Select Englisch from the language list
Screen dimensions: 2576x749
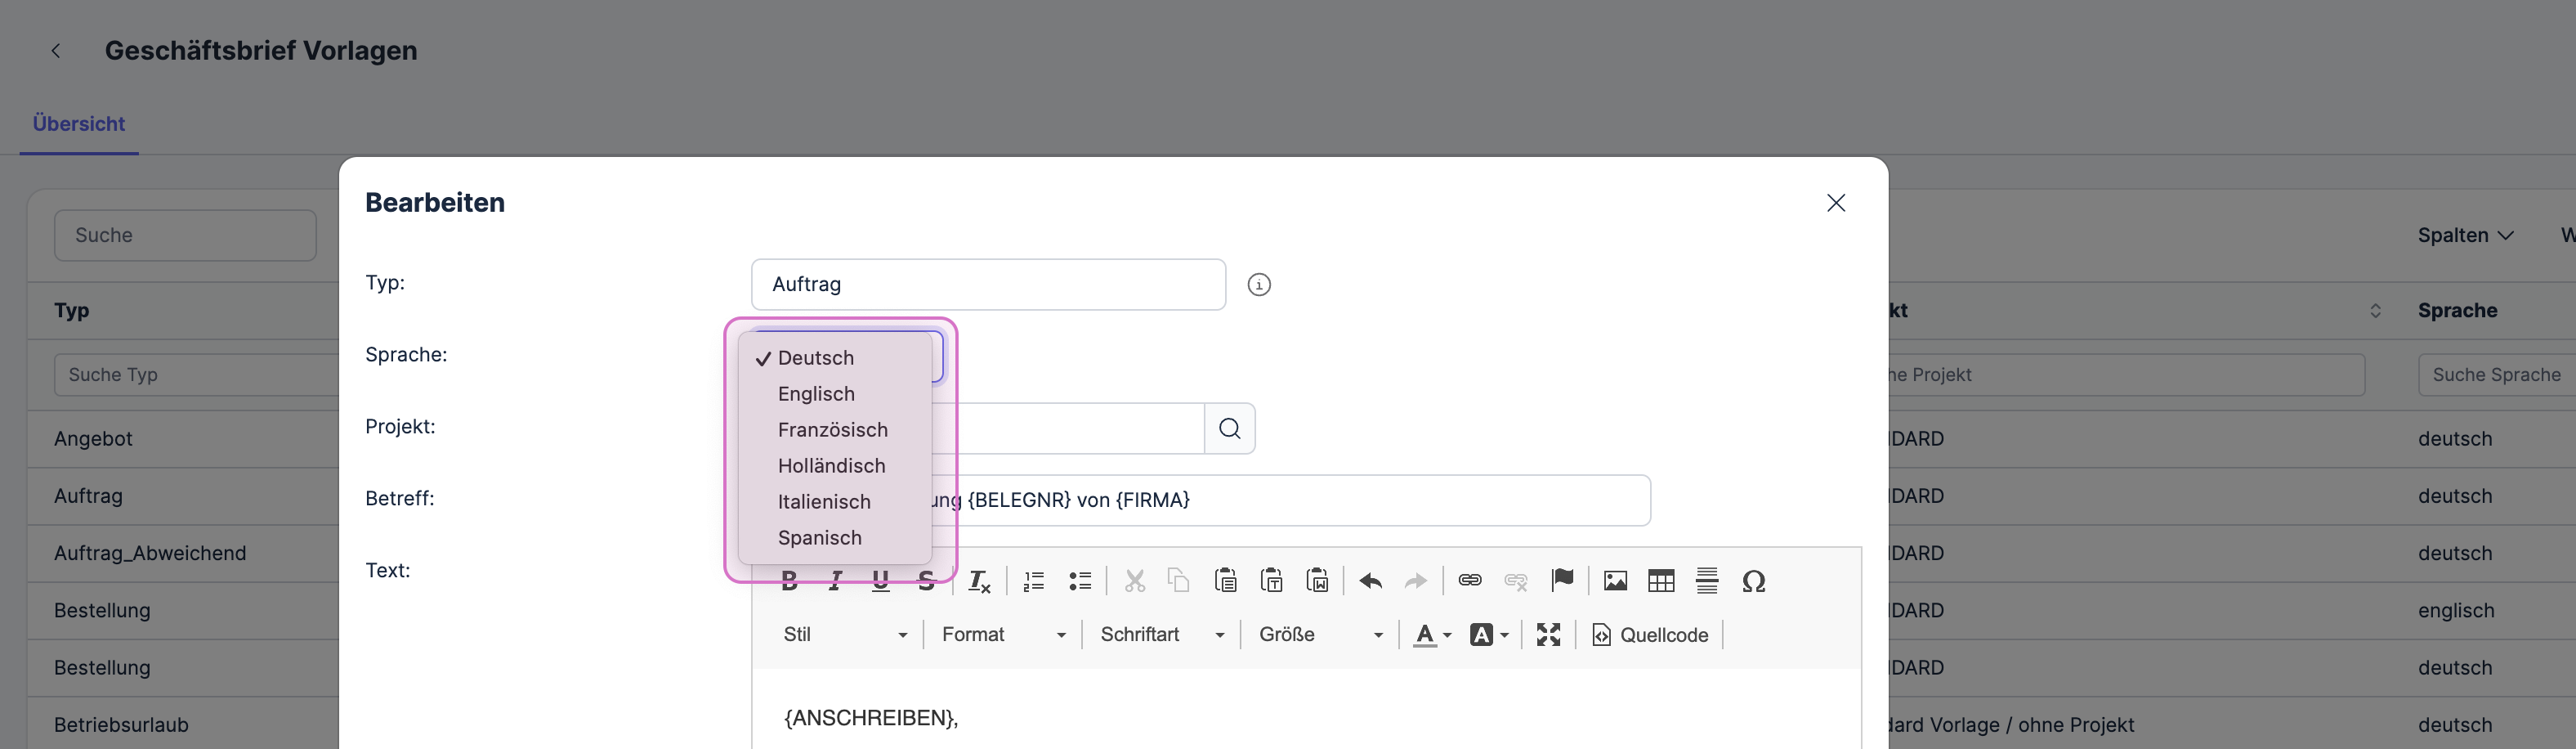[816, 394]
